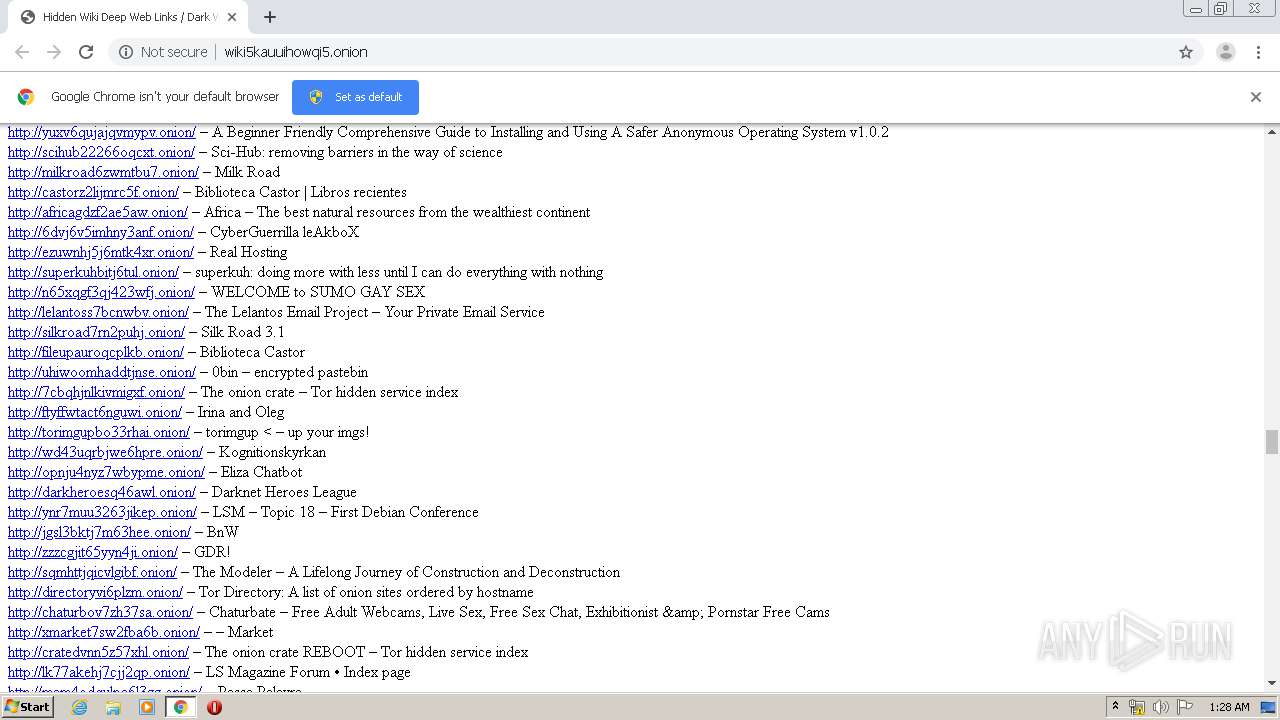Open the sqmhttjqicvlgibf.onion Modeler link
The width and height of the screenshot is (1280, 720).
coord(92,572)
